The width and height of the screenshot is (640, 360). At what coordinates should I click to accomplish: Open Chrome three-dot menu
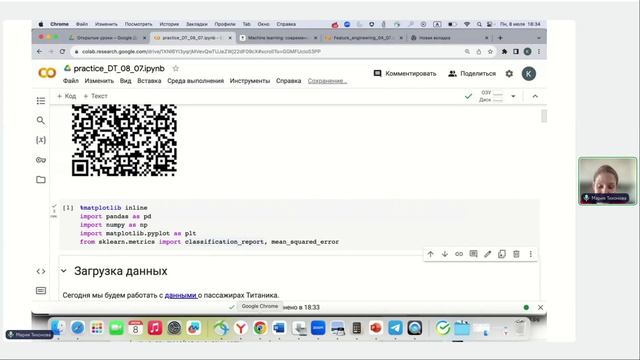point(539,51)
